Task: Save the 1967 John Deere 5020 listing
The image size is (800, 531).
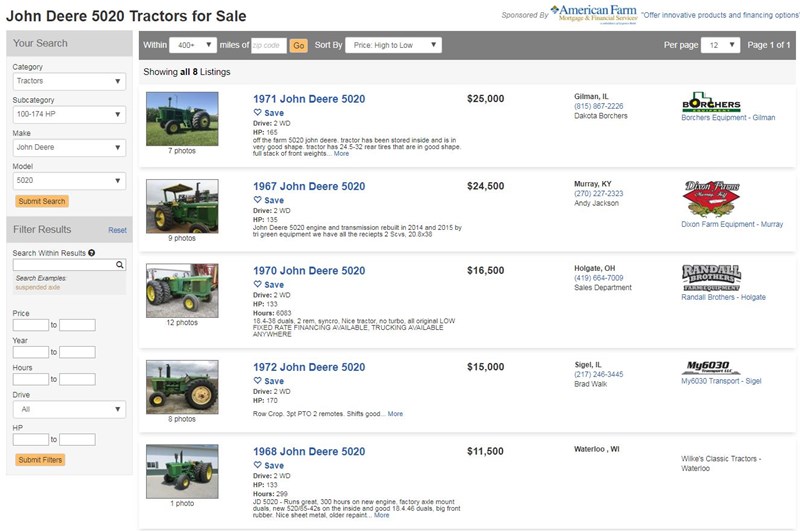Action: point(268,200)
